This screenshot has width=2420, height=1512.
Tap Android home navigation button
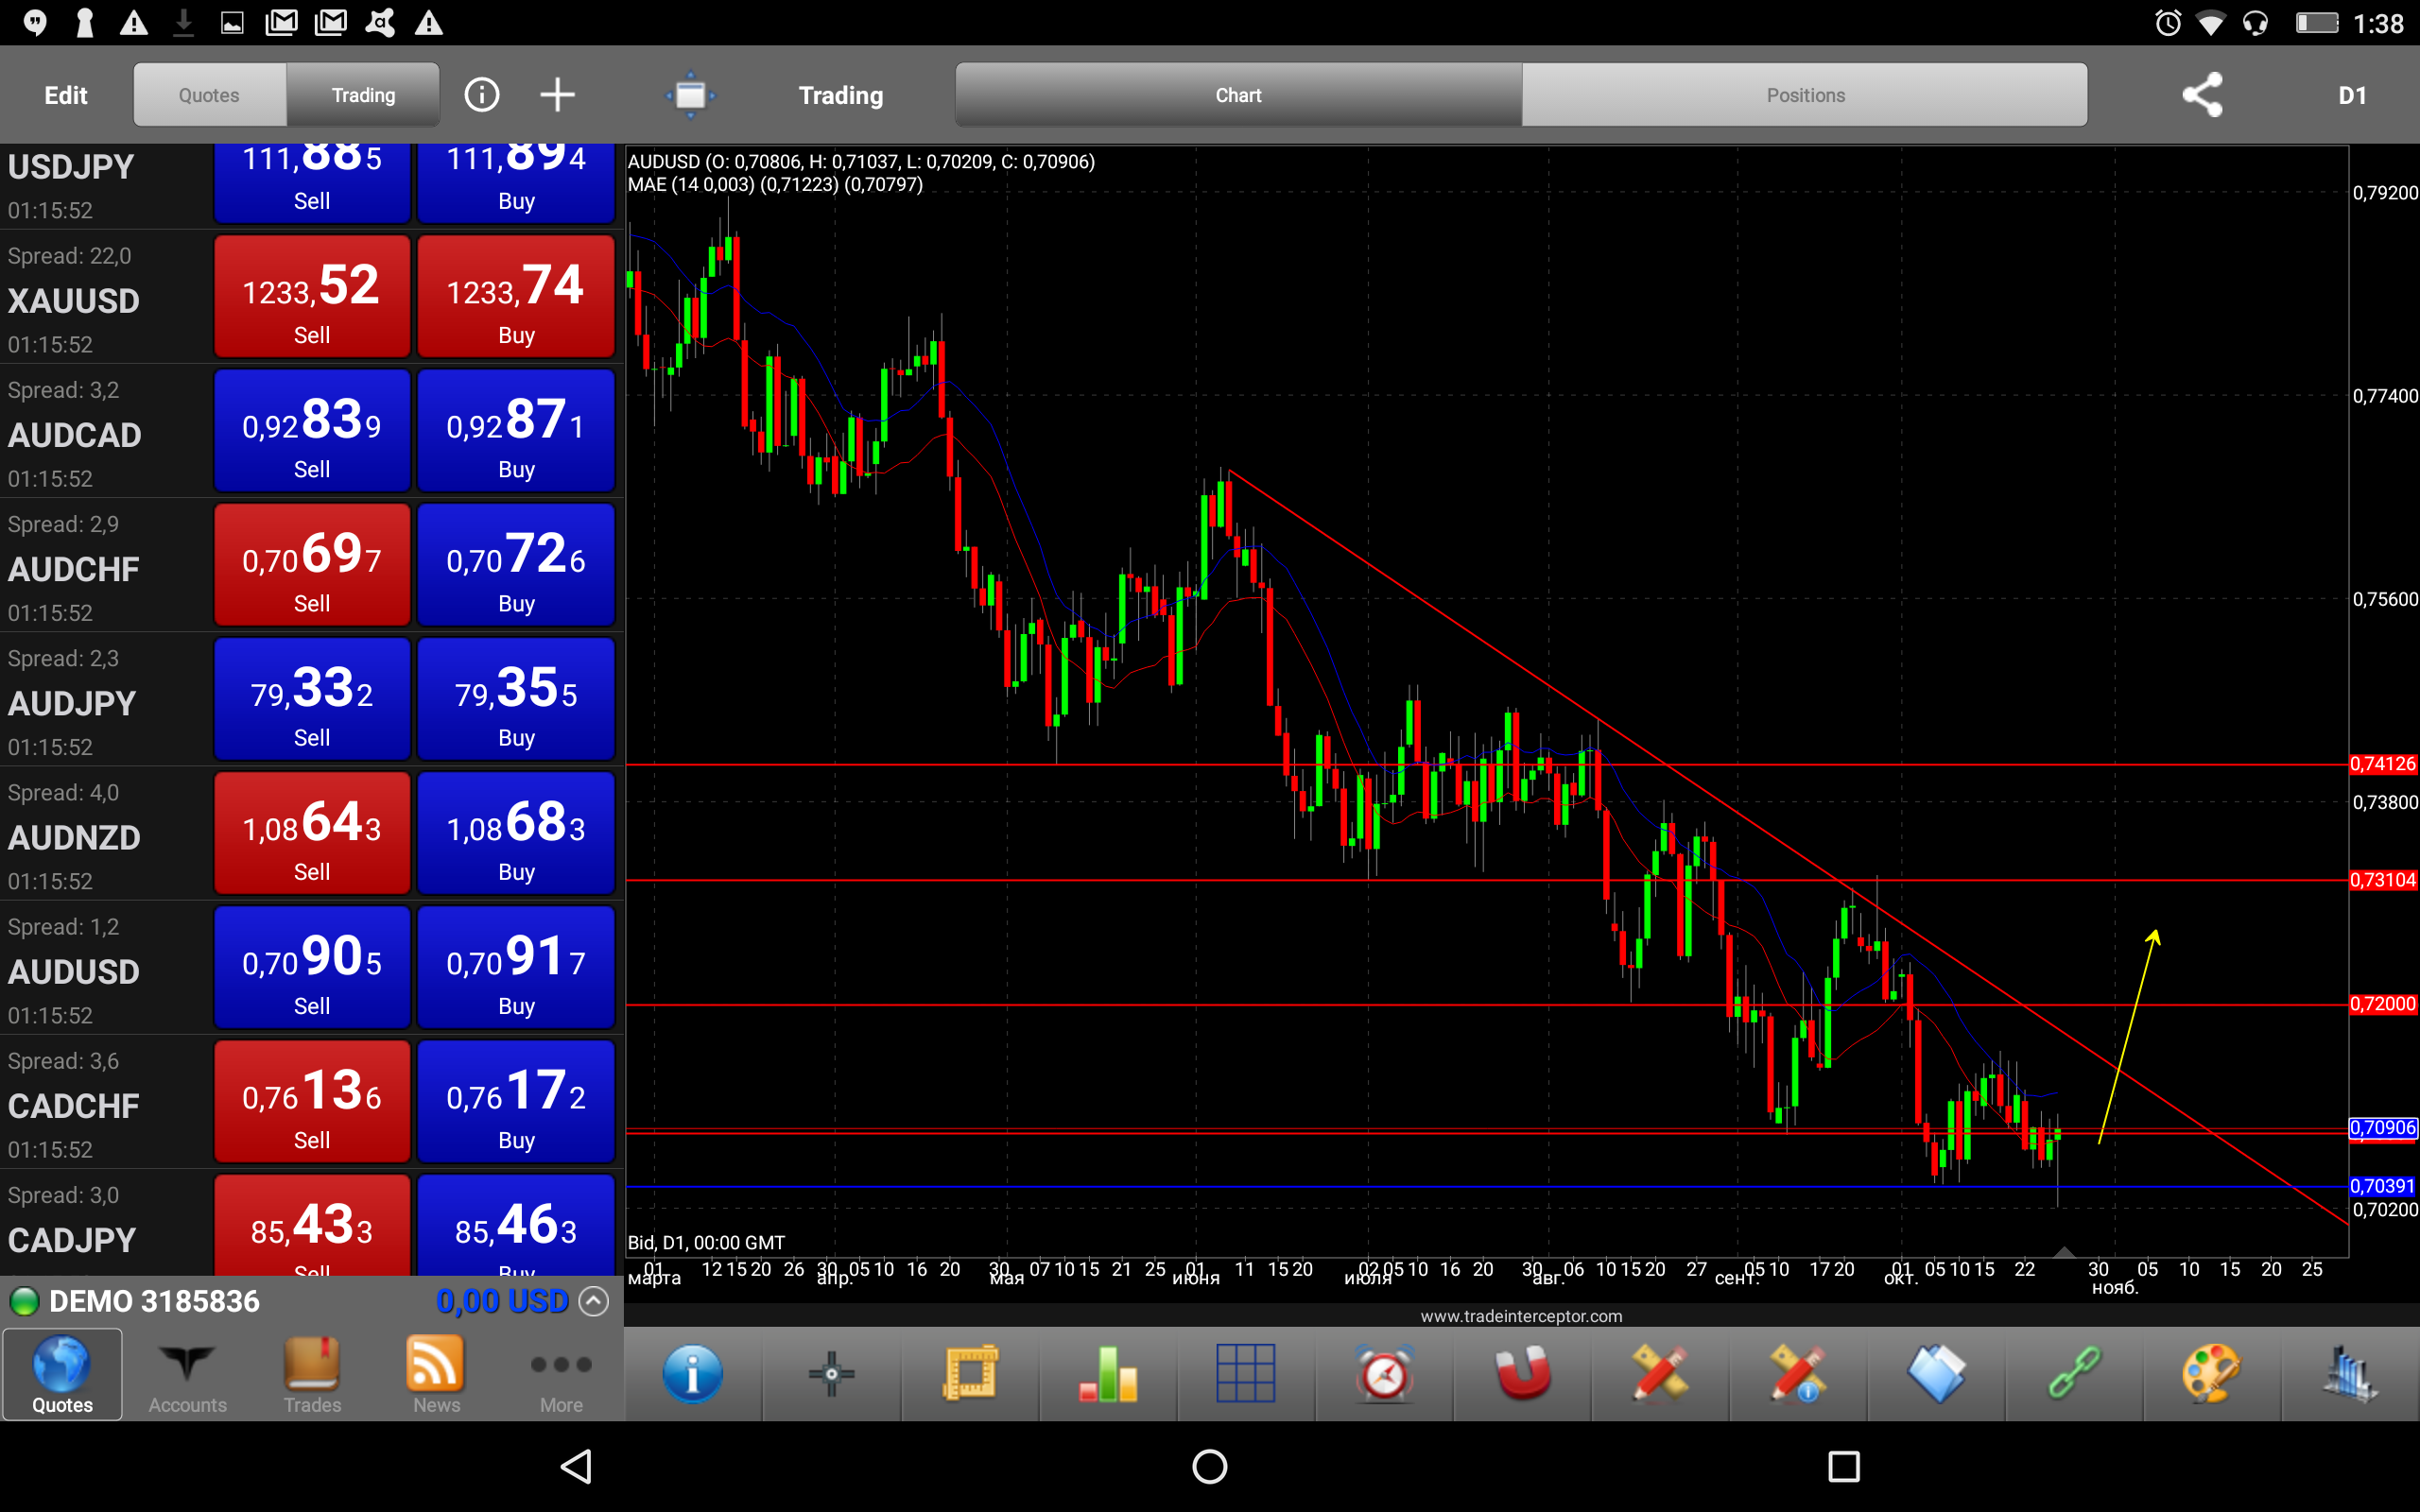1210,1466
